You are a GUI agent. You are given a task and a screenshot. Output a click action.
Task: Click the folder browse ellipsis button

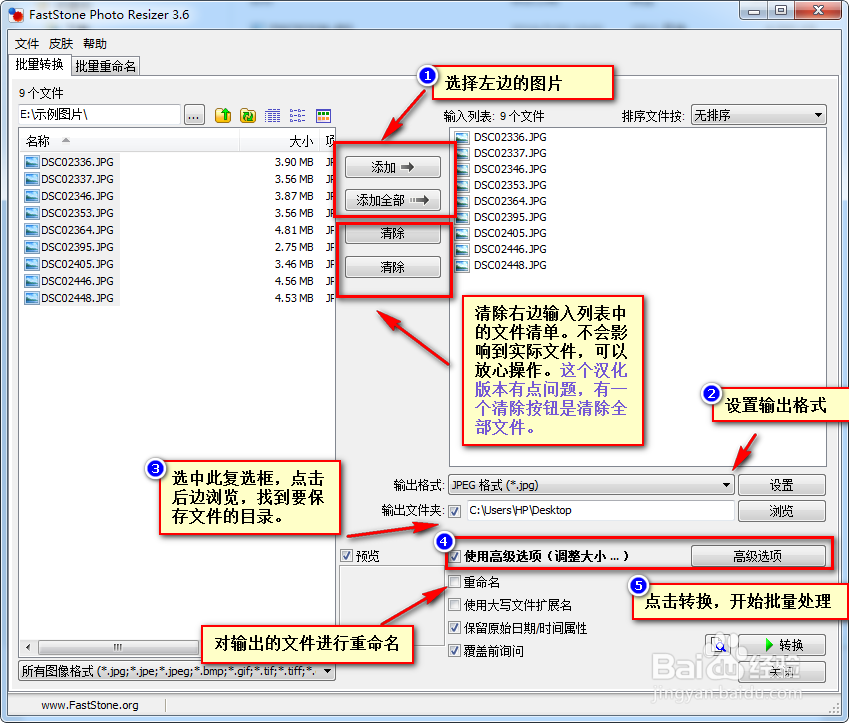194,115
